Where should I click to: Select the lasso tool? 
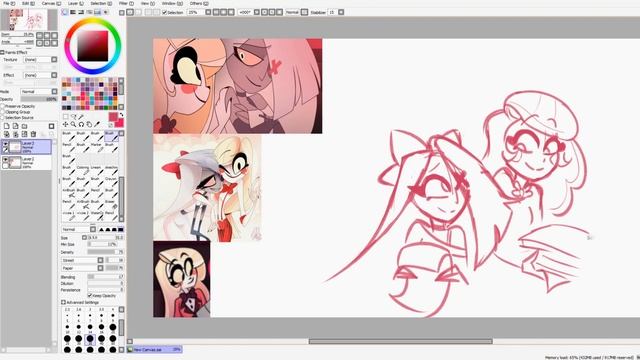(73, 117)
